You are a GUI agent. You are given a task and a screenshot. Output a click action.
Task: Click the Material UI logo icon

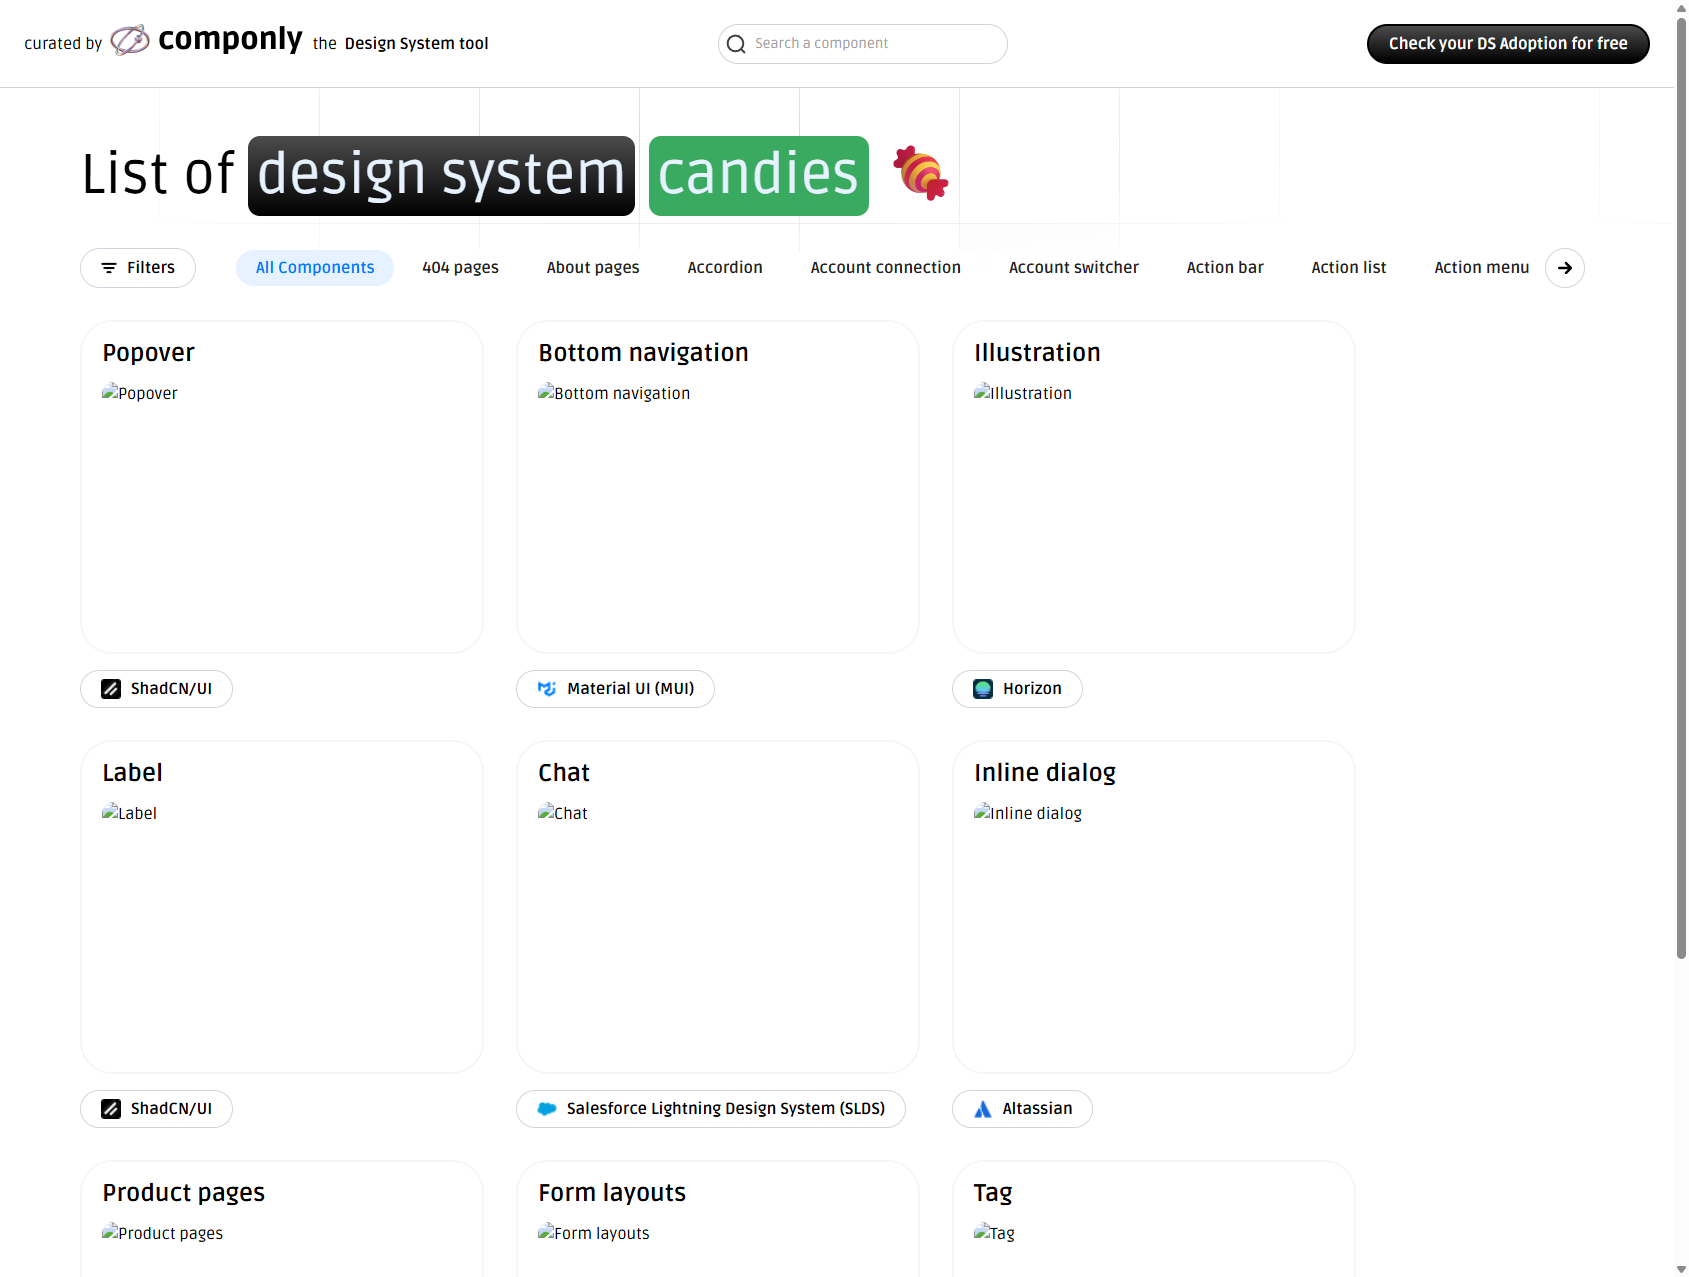(x=547, y=689)
